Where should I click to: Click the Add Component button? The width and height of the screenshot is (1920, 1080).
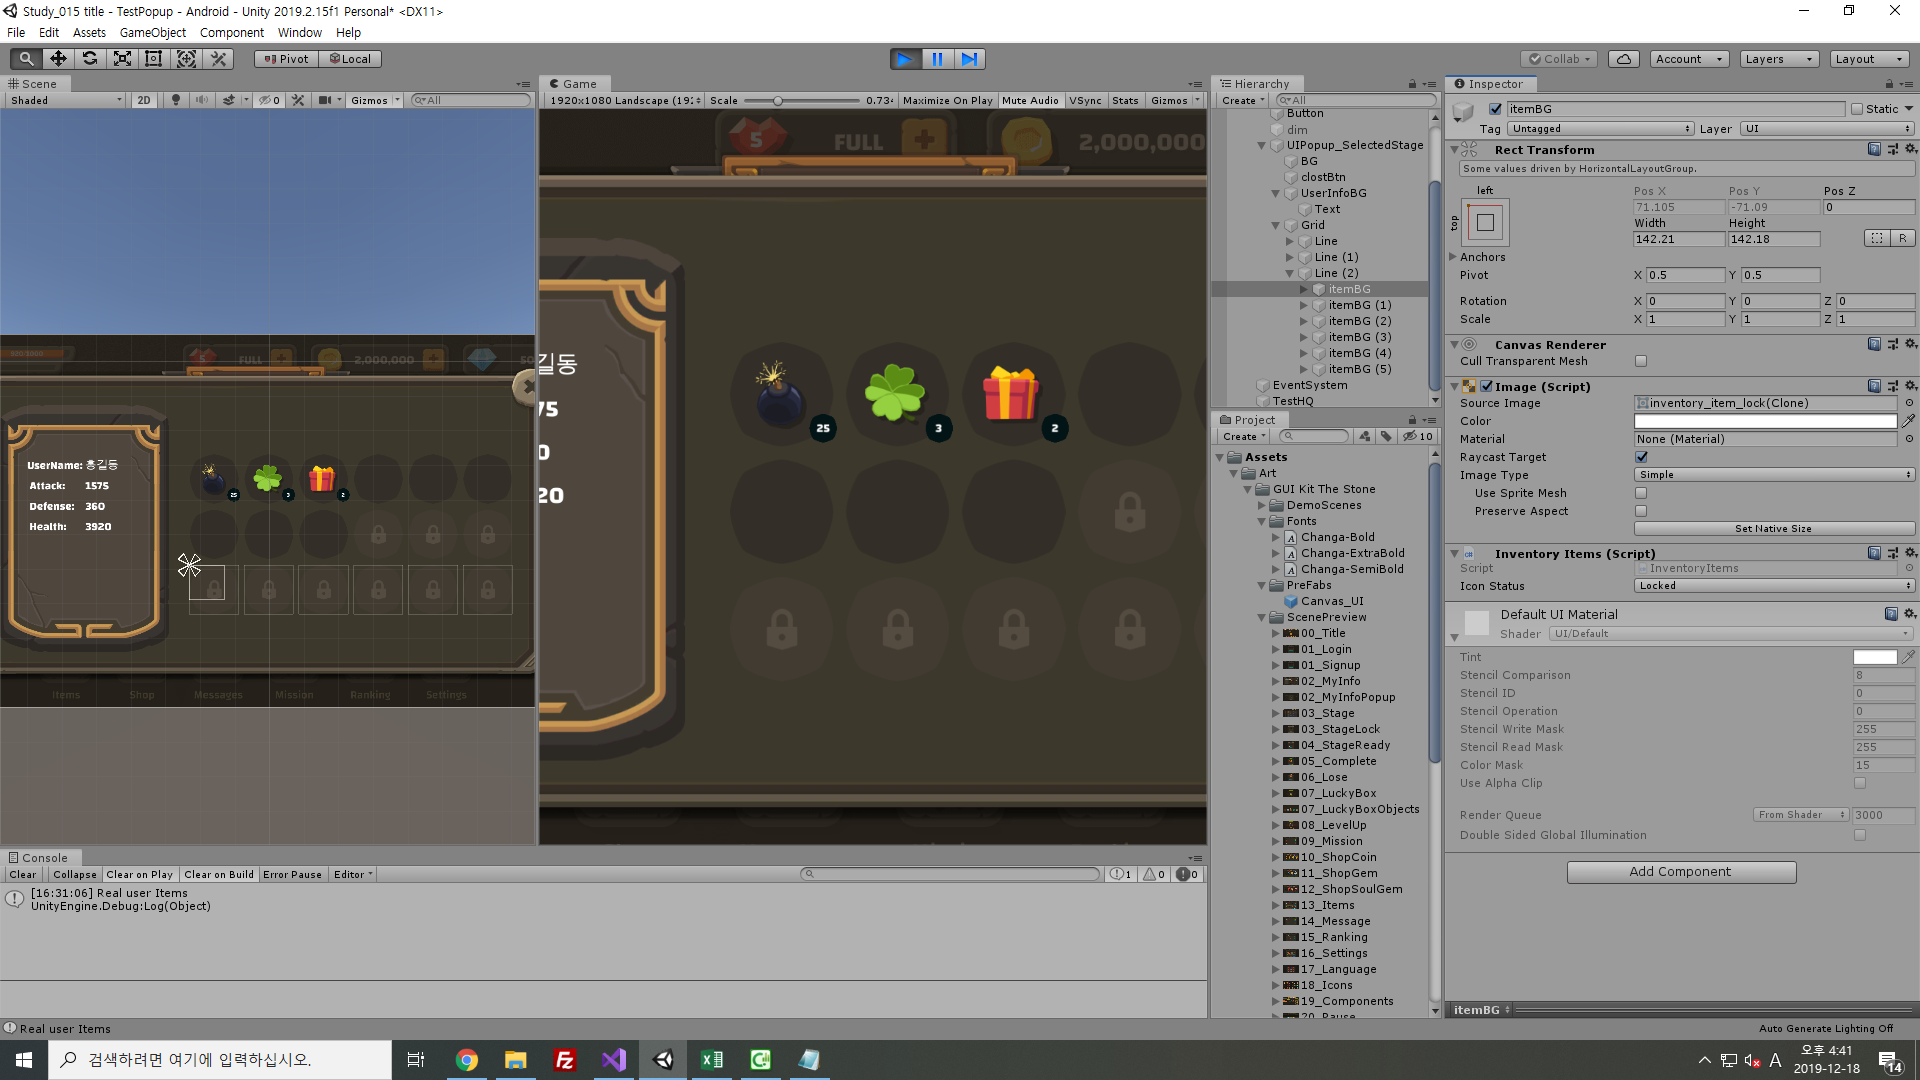pos(1680,872)
